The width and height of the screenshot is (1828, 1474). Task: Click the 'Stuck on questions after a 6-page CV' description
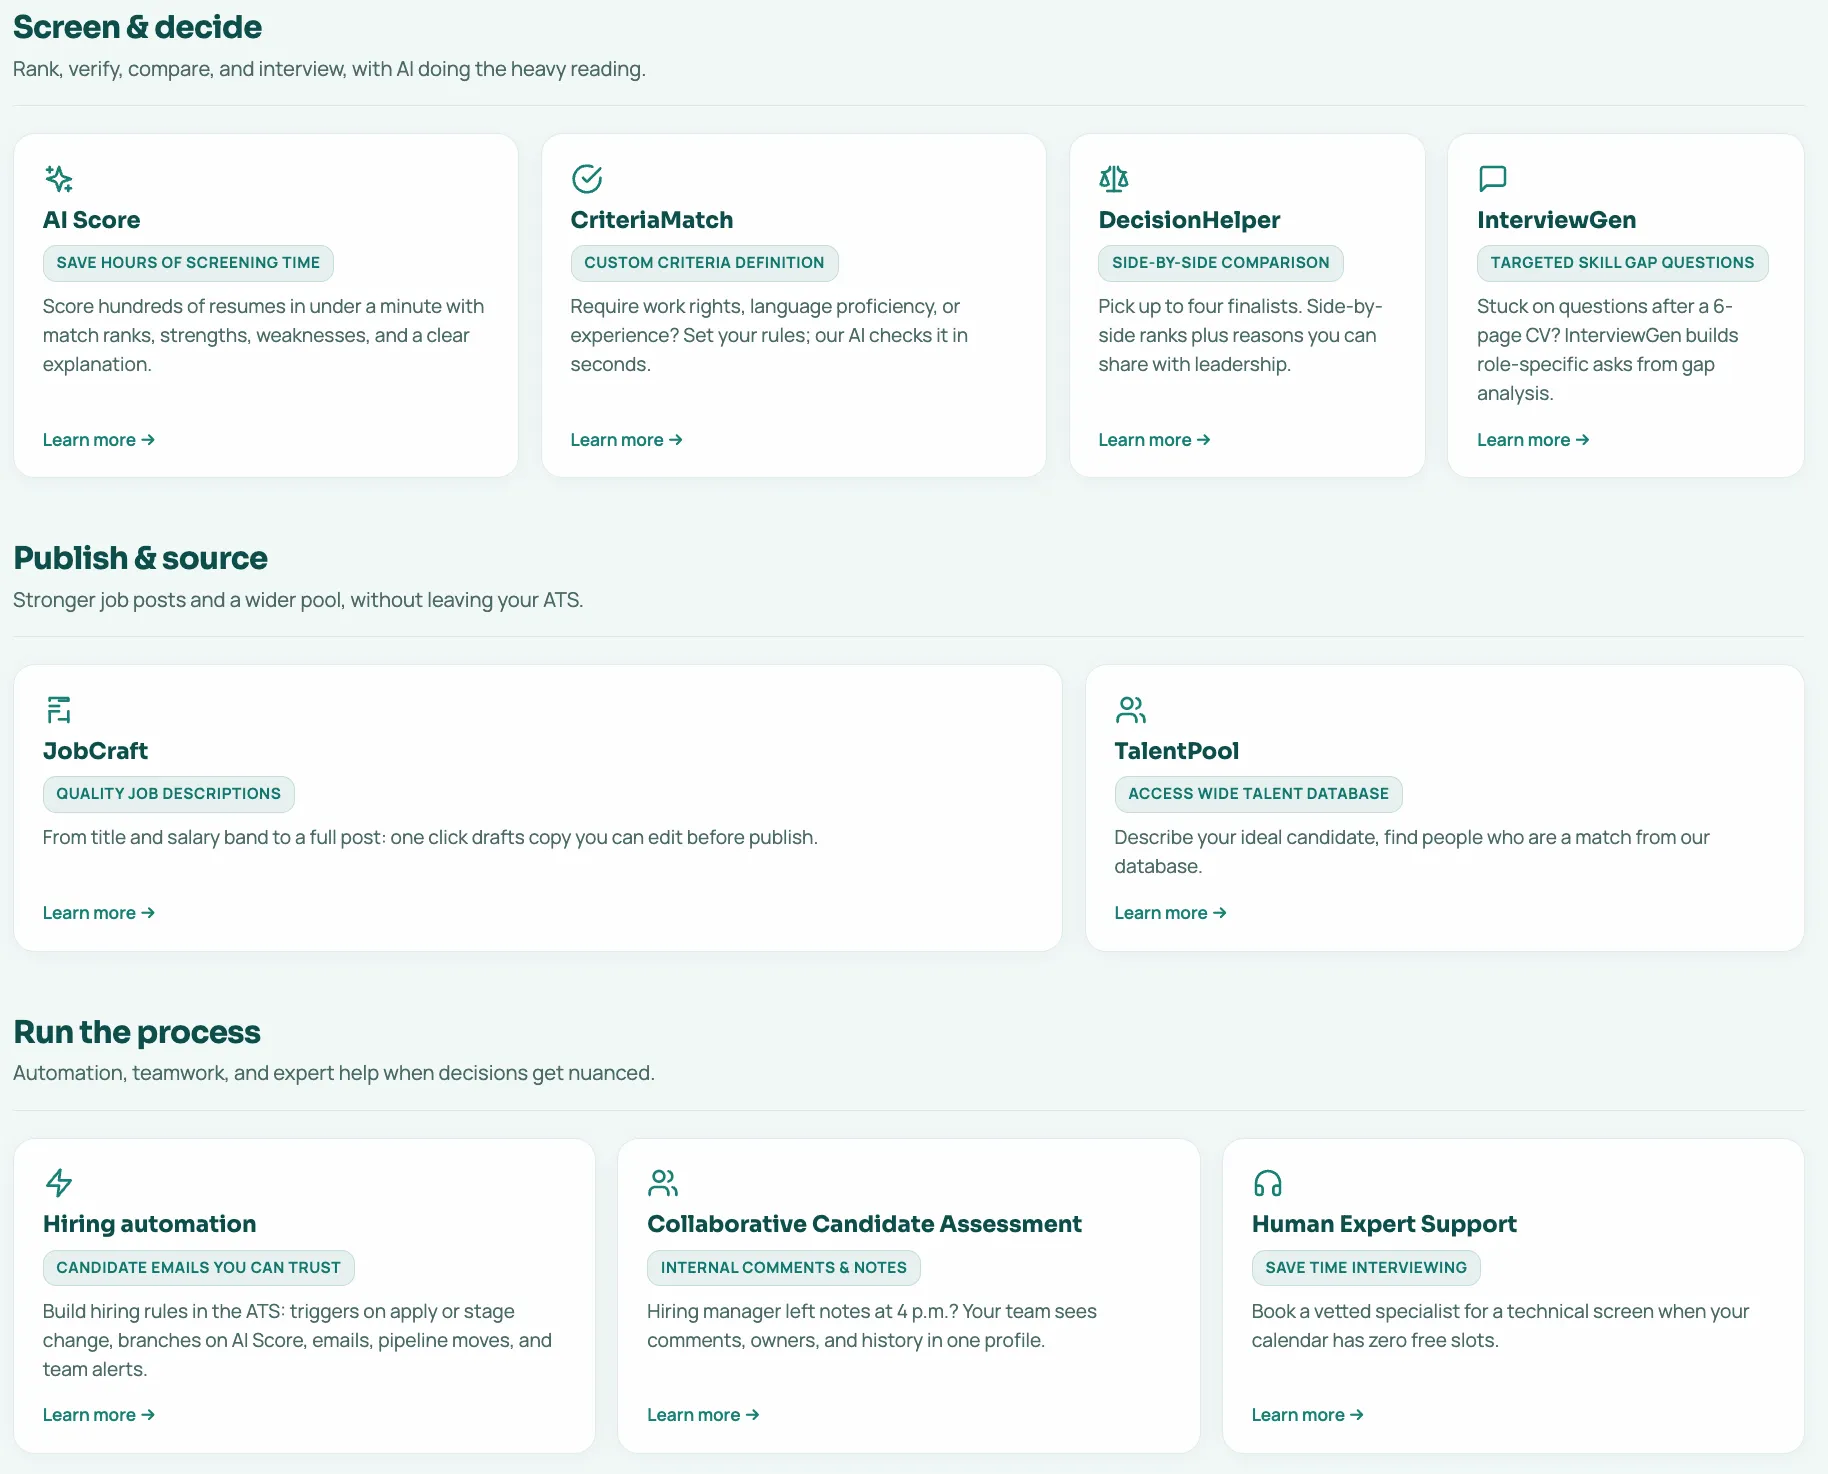(1608, 350)
